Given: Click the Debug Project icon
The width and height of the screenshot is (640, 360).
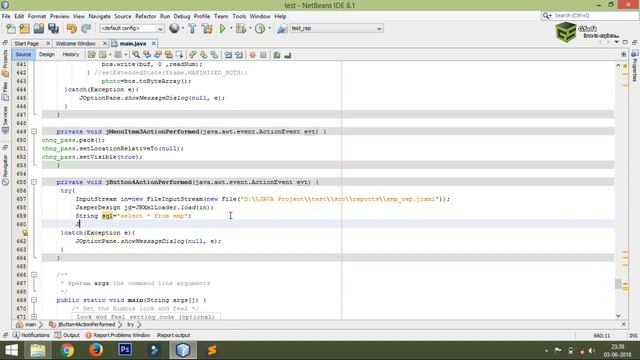Looking at the screenshot, I should coord(241,29).
